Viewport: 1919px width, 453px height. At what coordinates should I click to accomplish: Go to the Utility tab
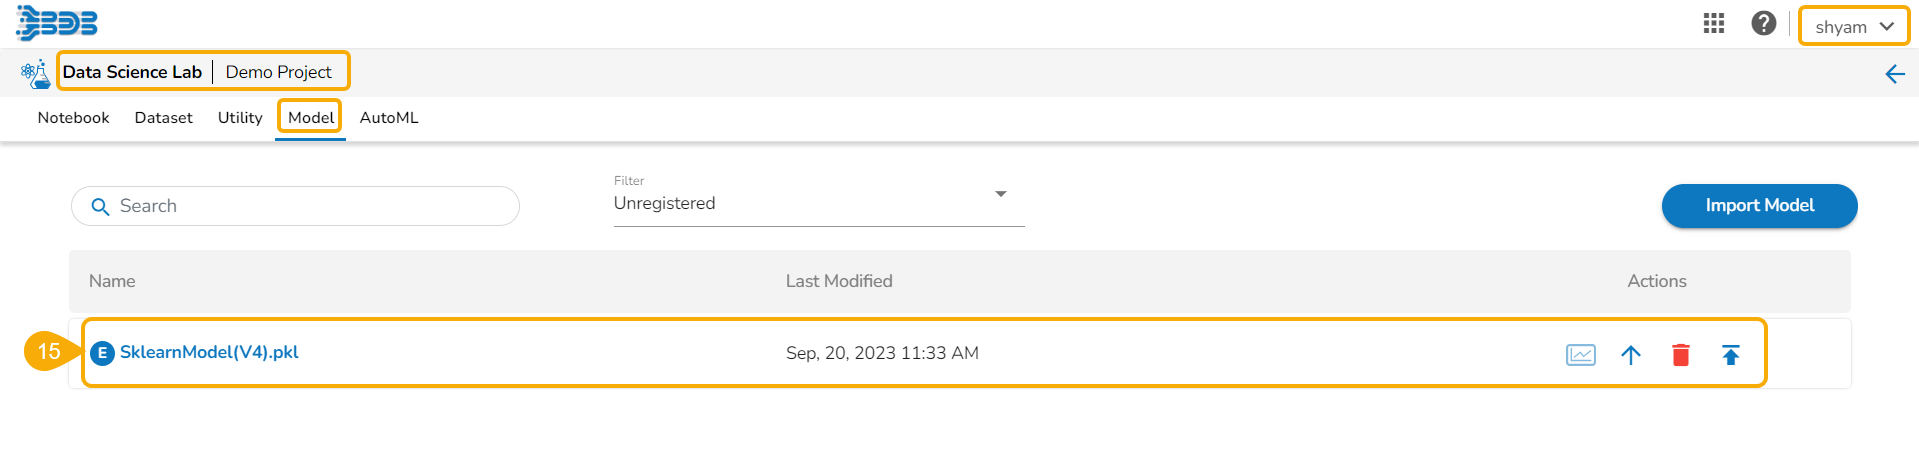point(240,118)
